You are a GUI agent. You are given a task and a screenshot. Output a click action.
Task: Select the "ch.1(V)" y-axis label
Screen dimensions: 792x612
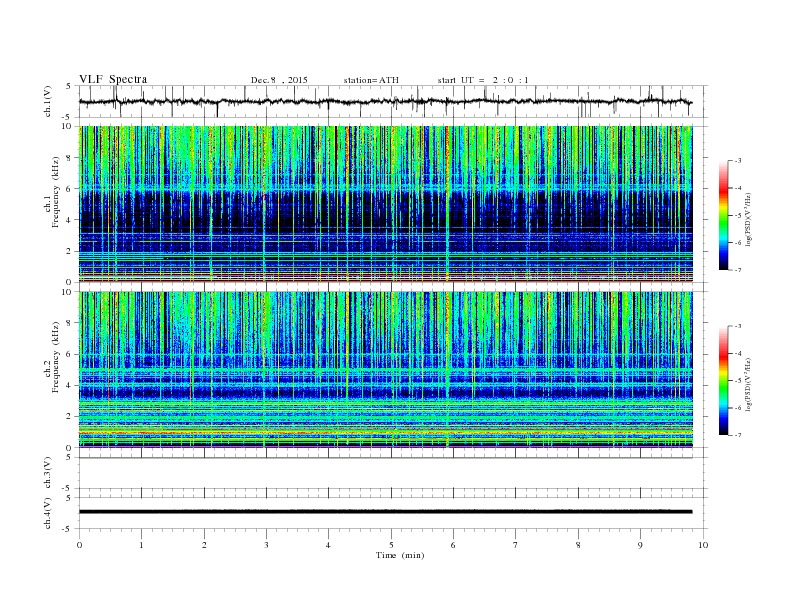tap(48, 102)
